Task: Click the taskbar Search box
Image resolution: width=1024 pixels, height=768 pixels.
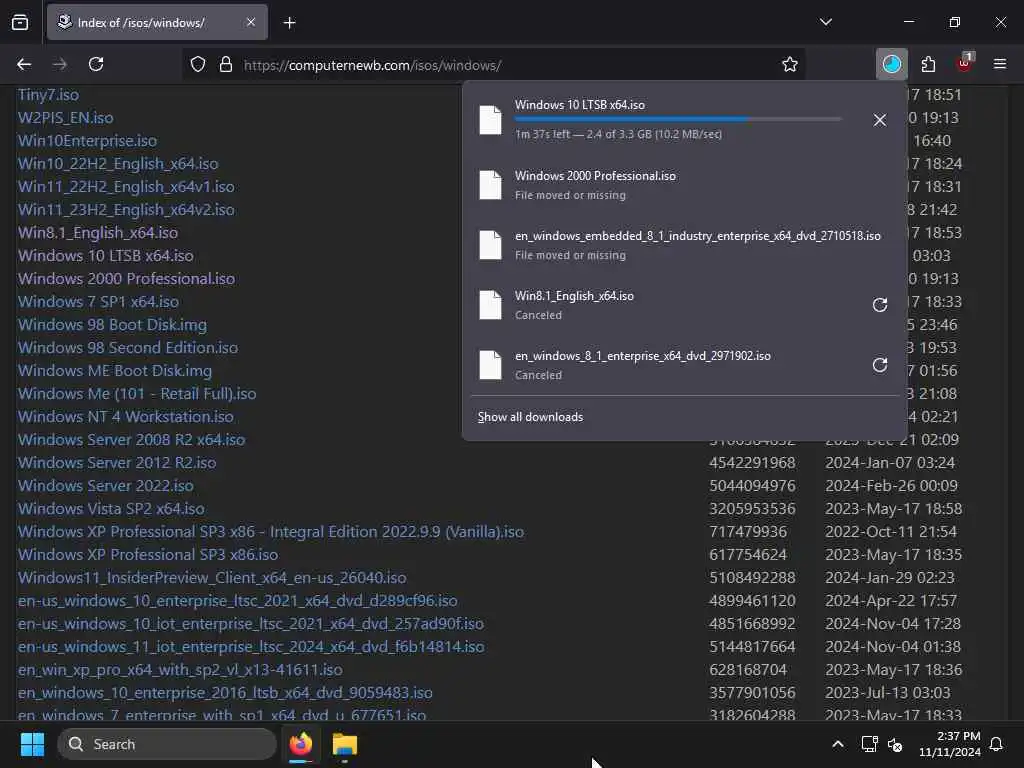Action: click(x=167, y=744)
